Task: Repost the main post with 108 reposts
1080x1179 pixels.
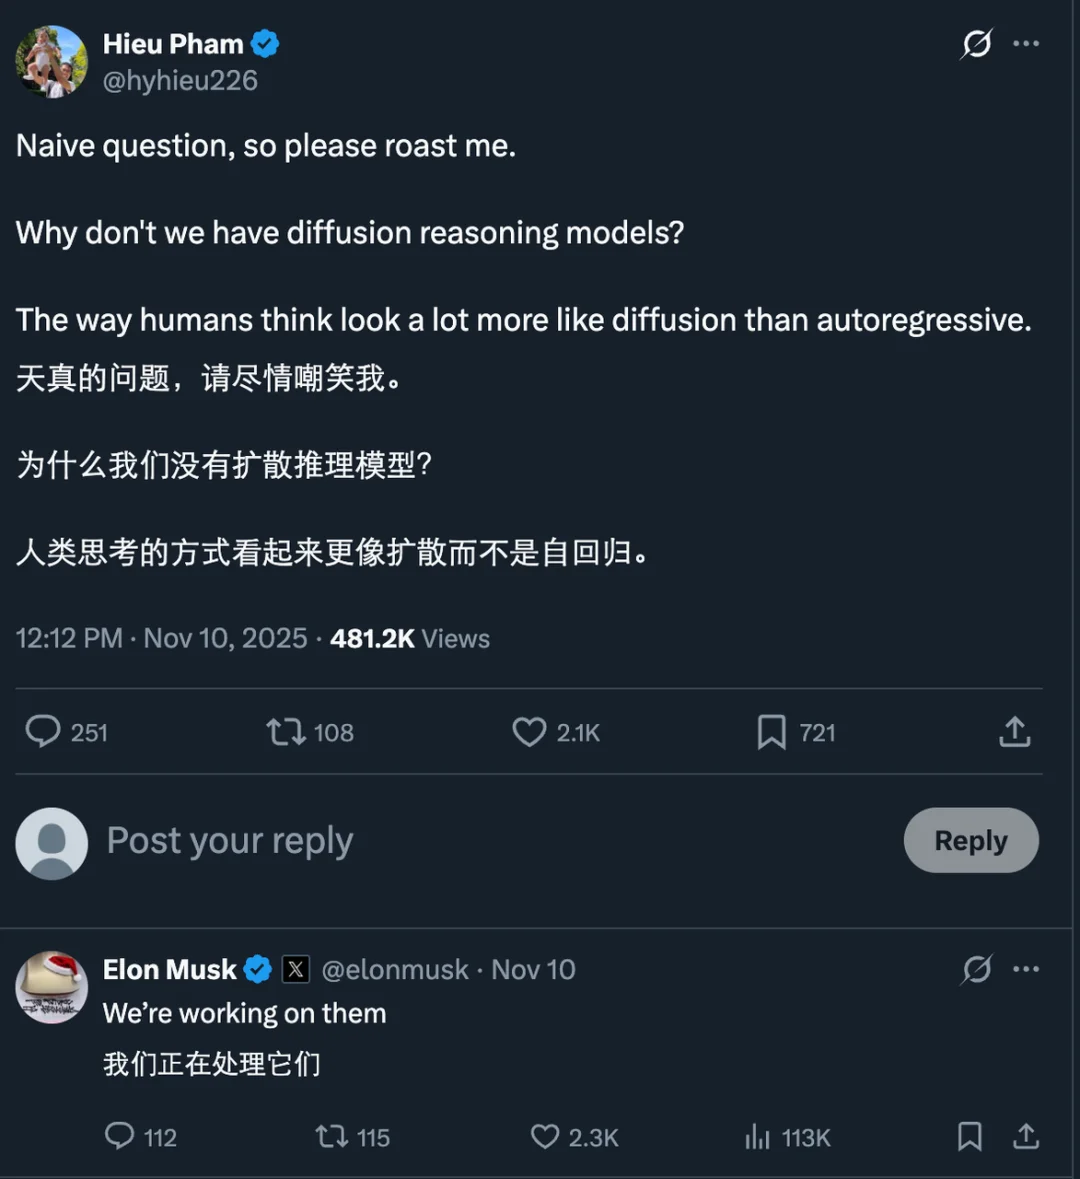Action: pyautogui.click(x=286, y=732)
